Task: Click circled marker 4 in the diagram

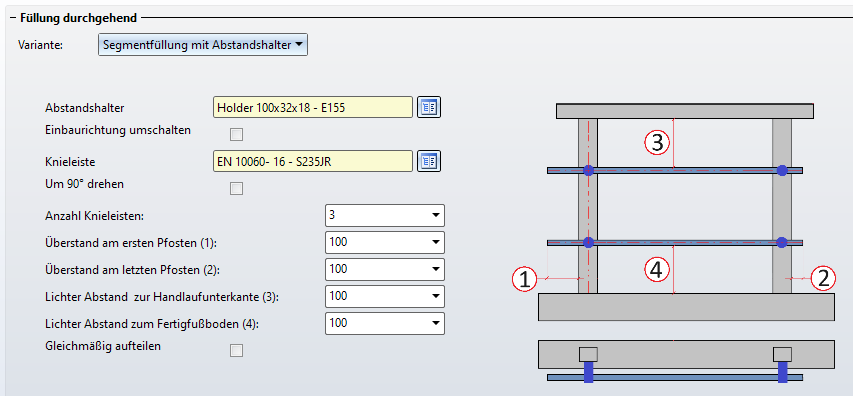Action: point(657,269)
